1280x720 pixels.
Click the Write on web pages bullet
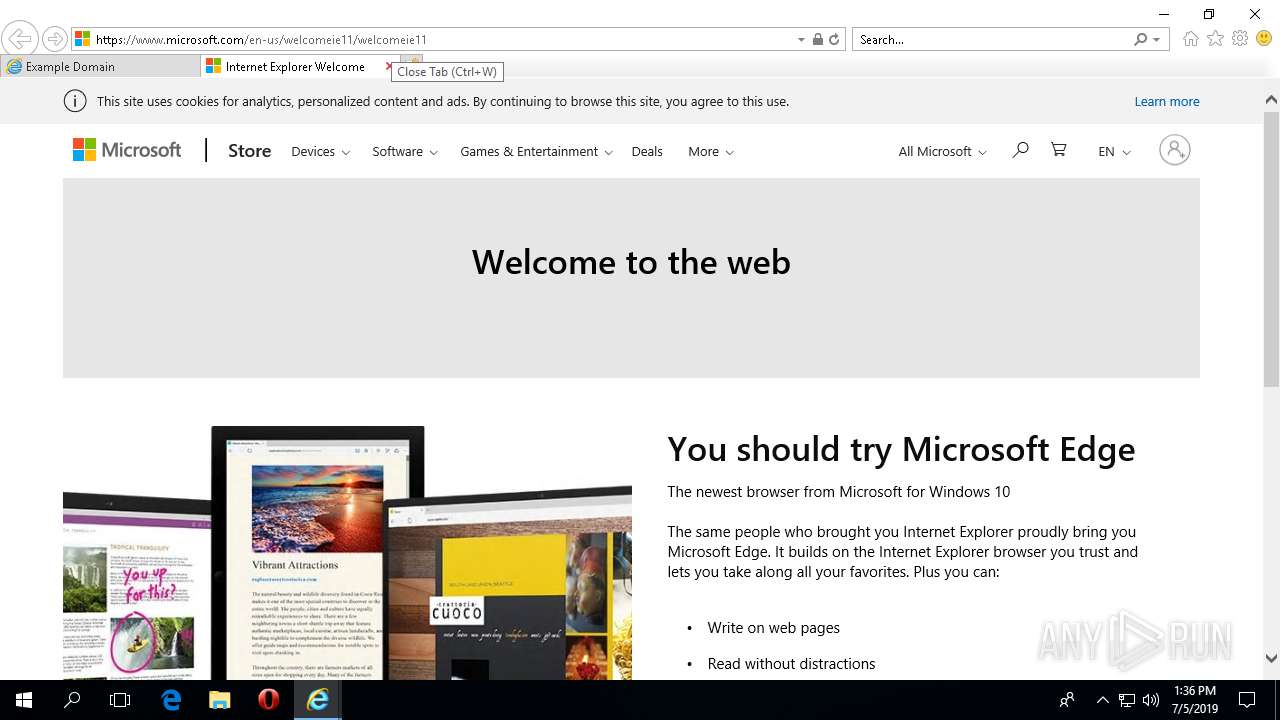click(773, 628)
